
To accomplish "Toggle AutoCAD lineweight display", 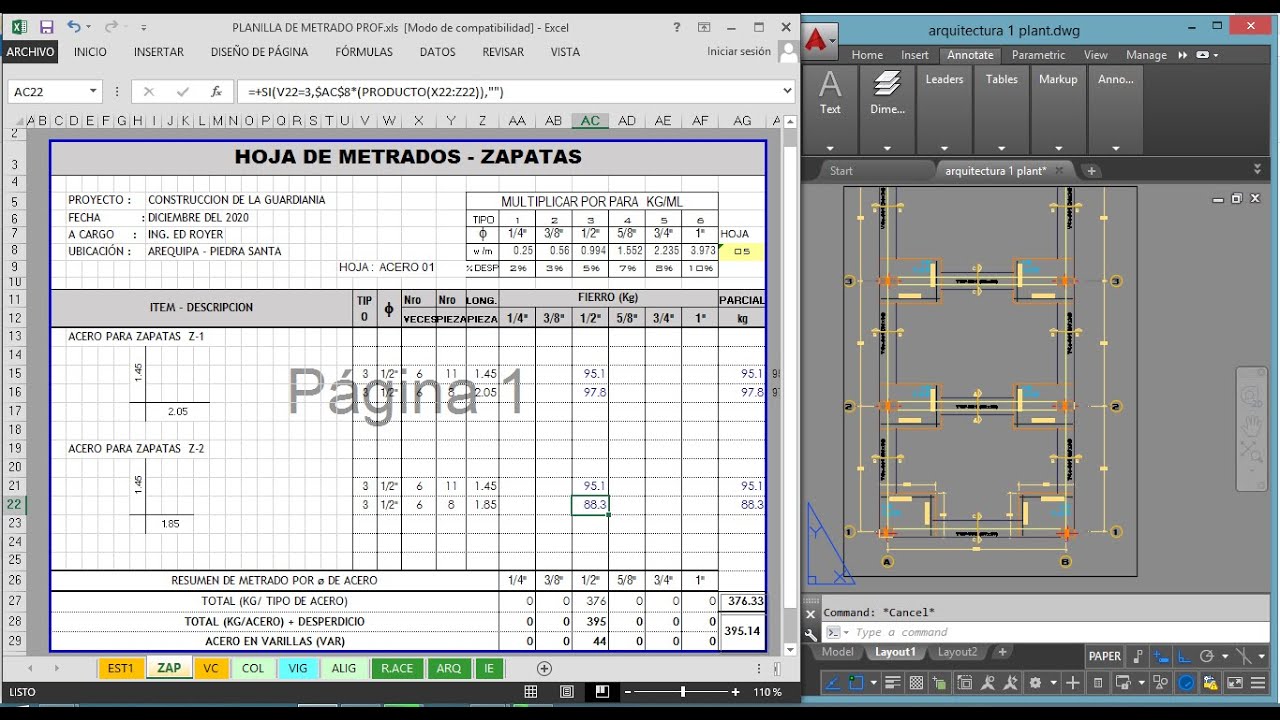I will [892, 683].
